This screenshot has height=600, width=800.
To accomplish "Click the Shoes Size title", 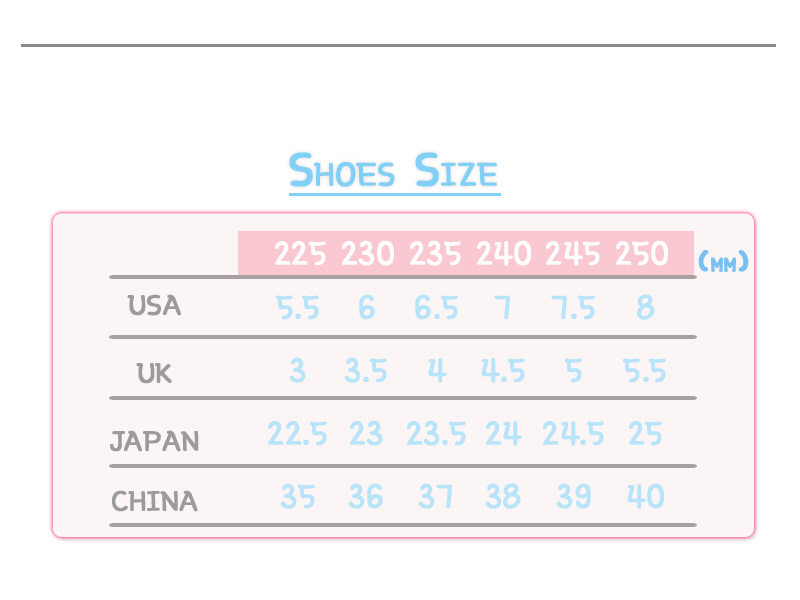I will tap(393, 172).
